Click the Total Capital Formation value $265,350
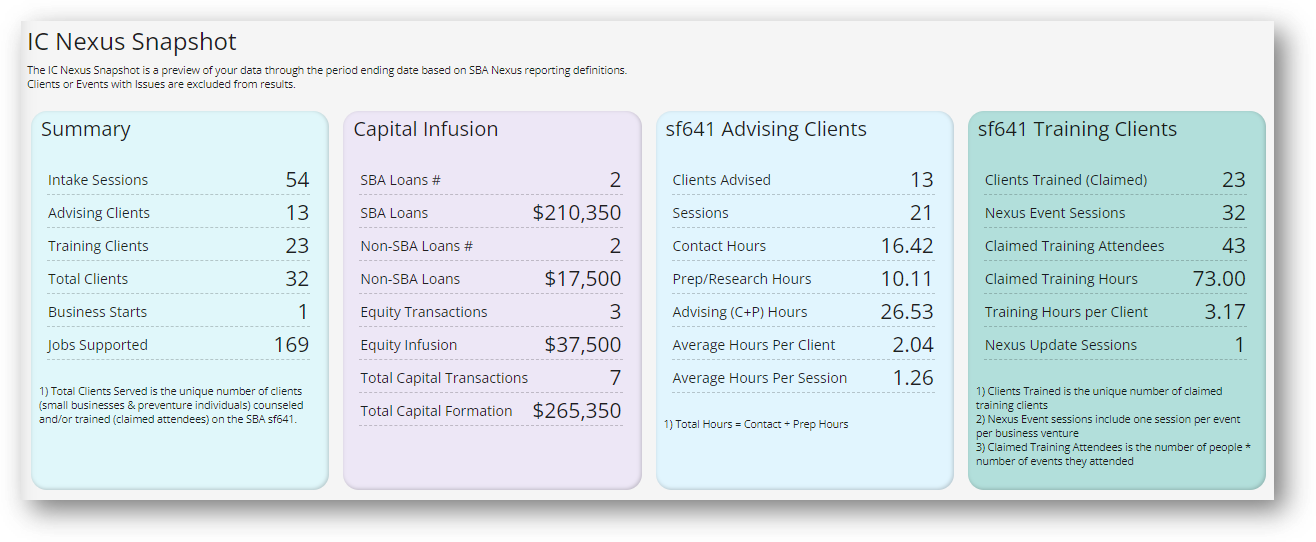Screen dimensions: 1316x542 (577, 411)
